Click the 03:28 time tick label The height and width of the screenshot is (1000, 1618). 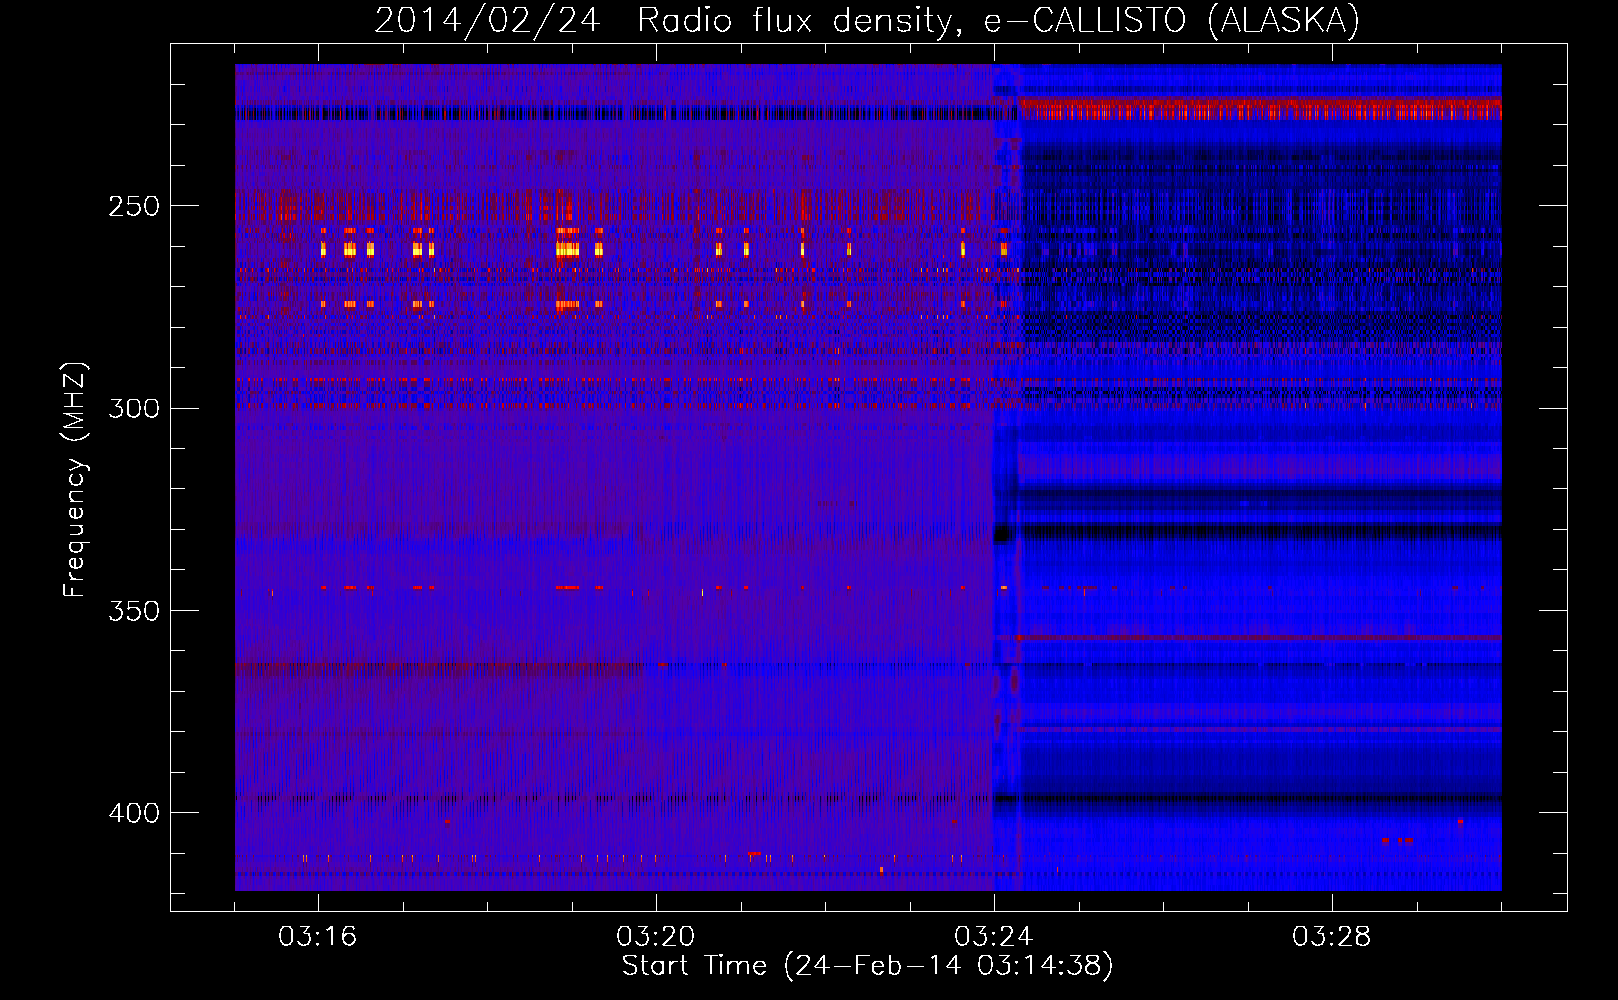tap(1332, 937)
